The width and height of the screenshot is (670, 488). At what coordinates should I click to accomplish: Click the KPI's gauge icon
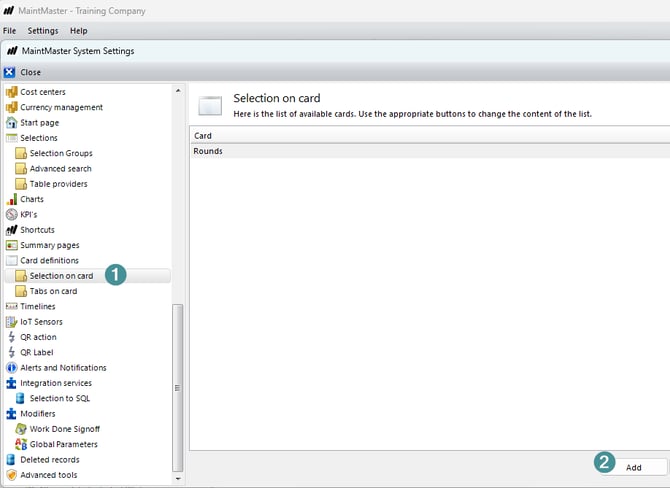tap(12, 215)
